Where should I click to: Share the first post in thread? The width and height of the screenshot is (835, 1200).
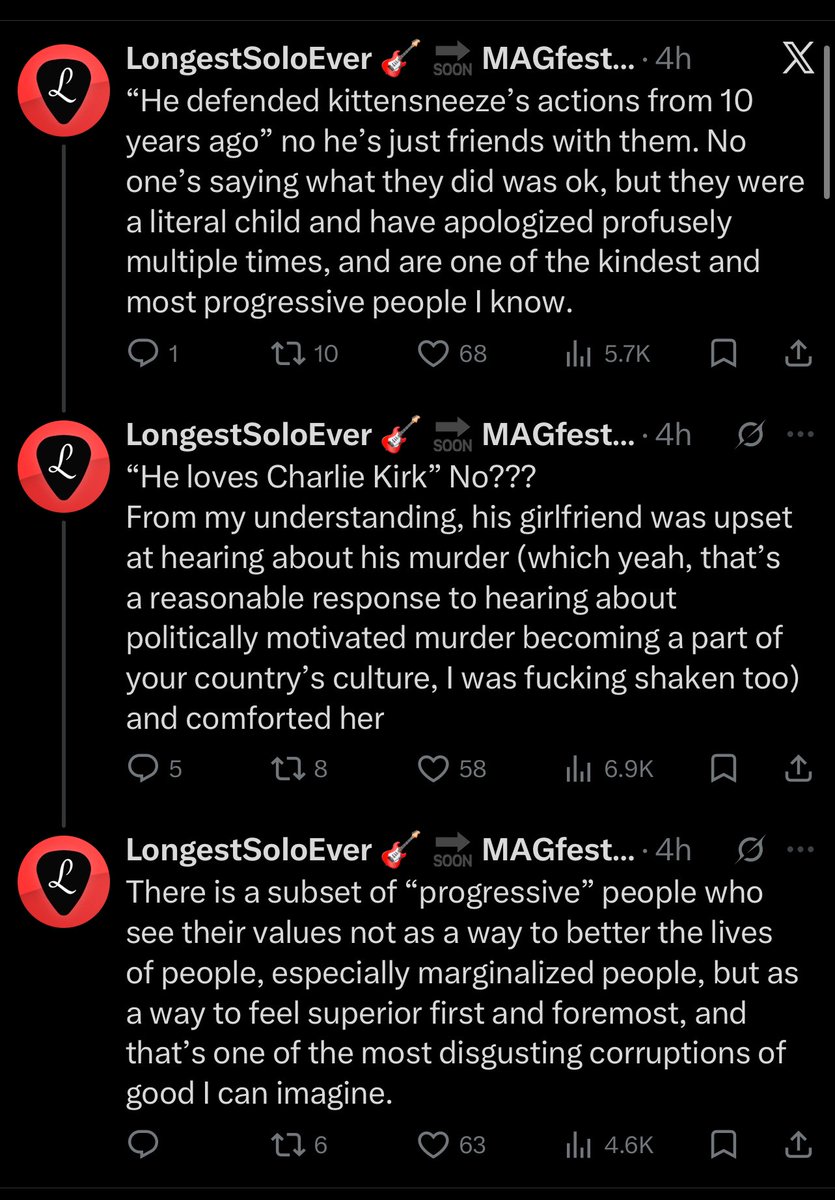click(797, 353)
